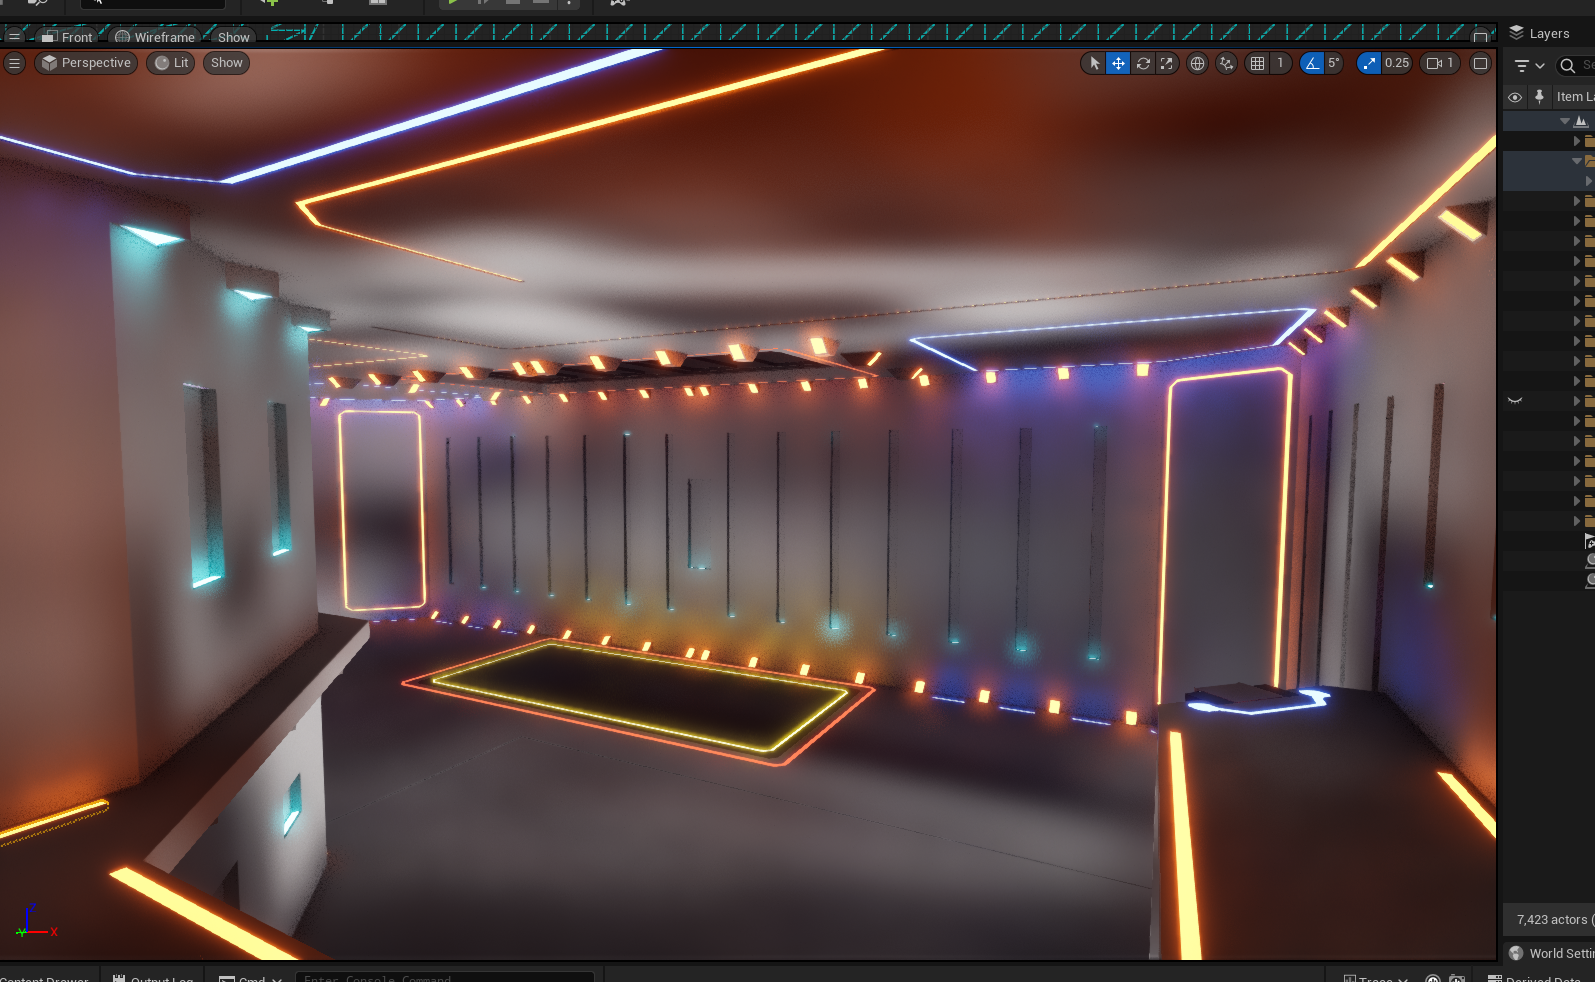Open the perspective viewport hamburger options menu
The width and height of the screenshot is (1595, 982).
14,63
